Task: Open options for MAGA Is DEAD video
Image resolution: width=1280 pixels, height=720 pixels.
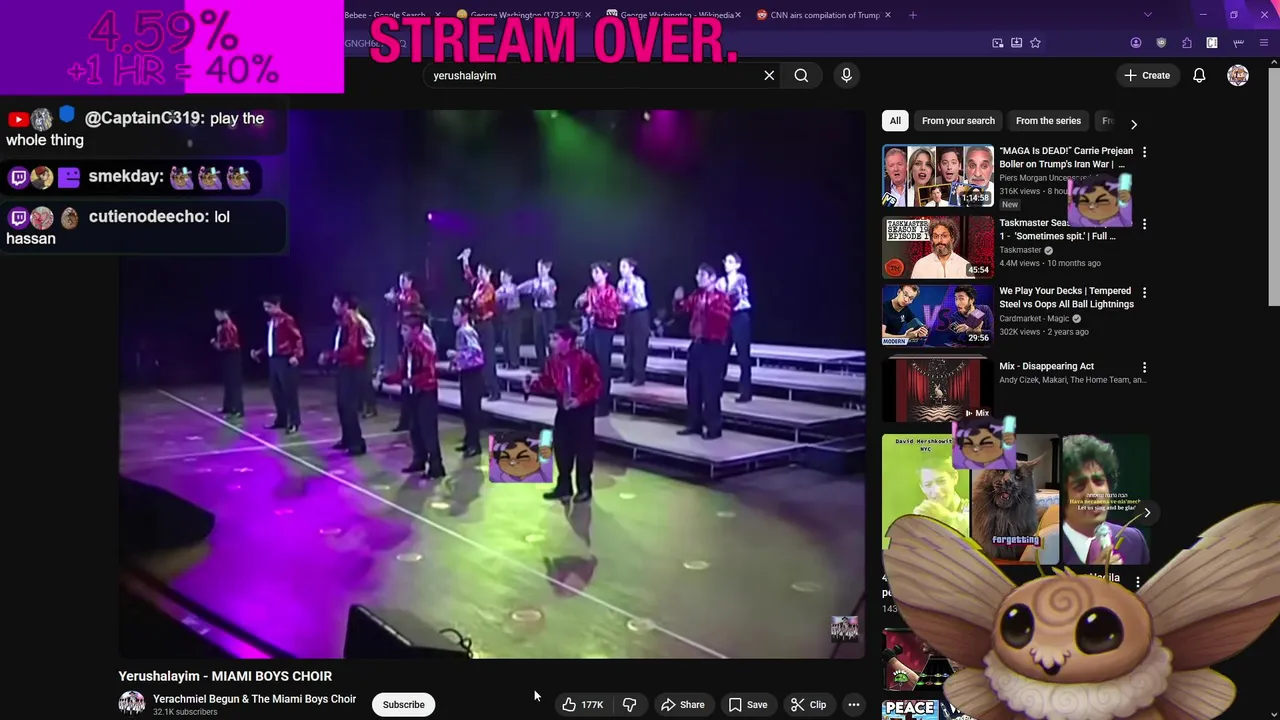Action: click(1144, 152)
